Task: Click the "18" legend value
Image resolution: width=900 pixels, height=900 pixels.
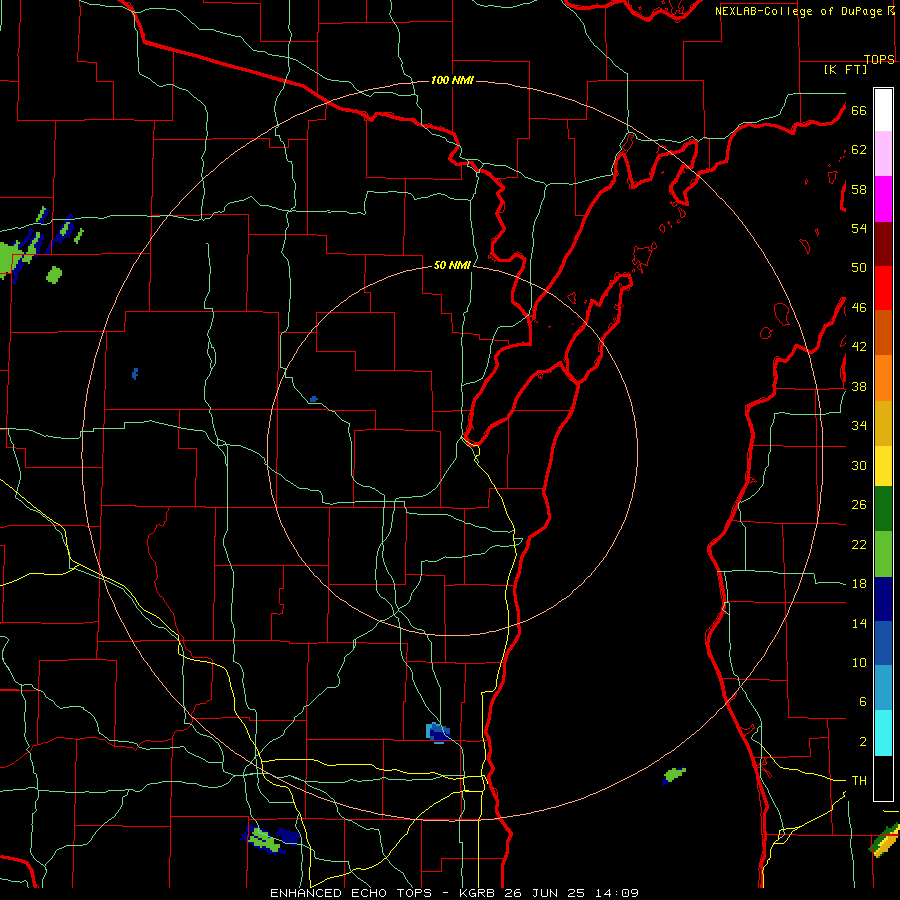Action: [x=859, y=584]
